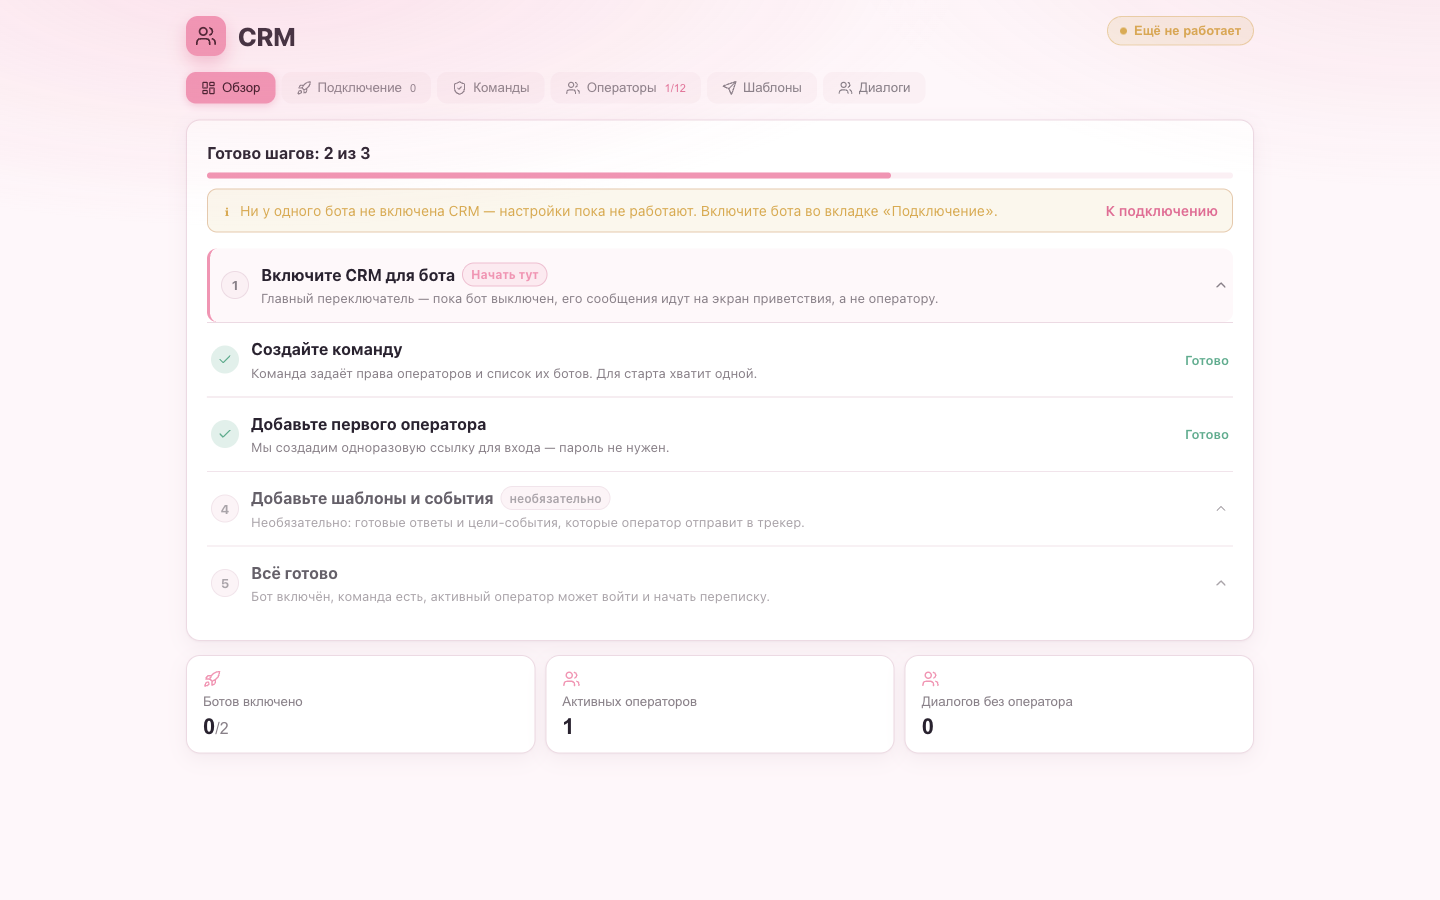
Task: Click description text Главный переключатель
Action: [600, 299]
